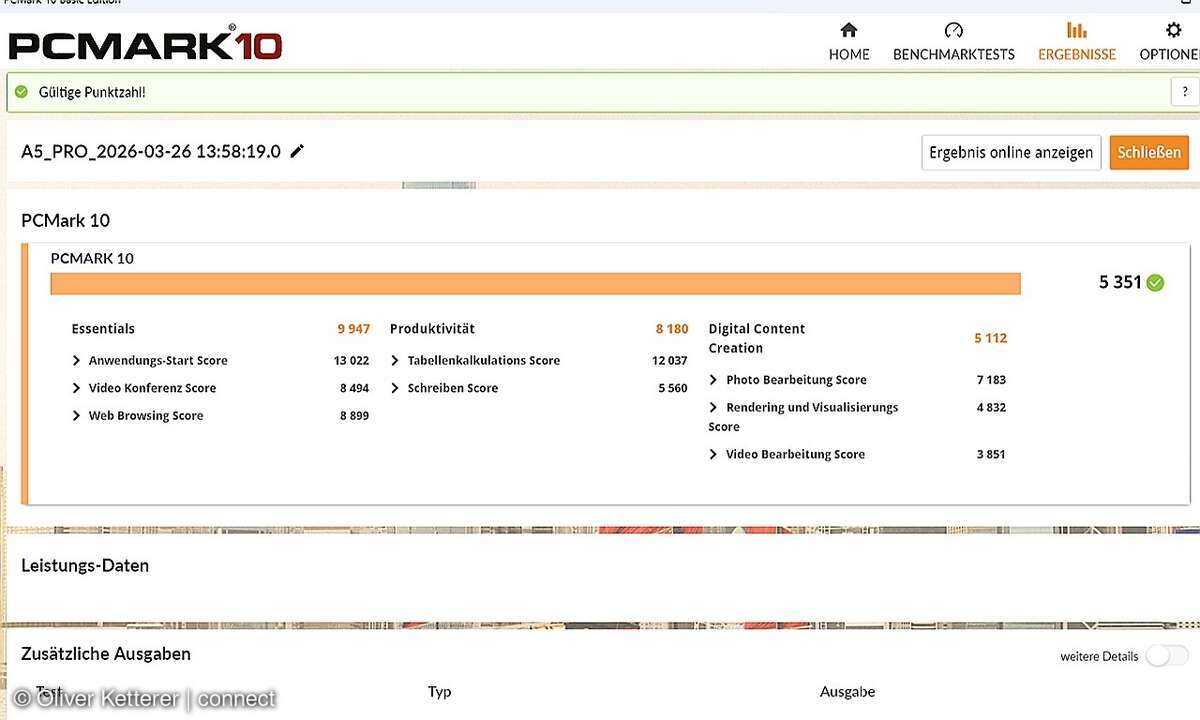Toggle the weitere Details switch
1200x720 pixels.
pos(1166,656)
